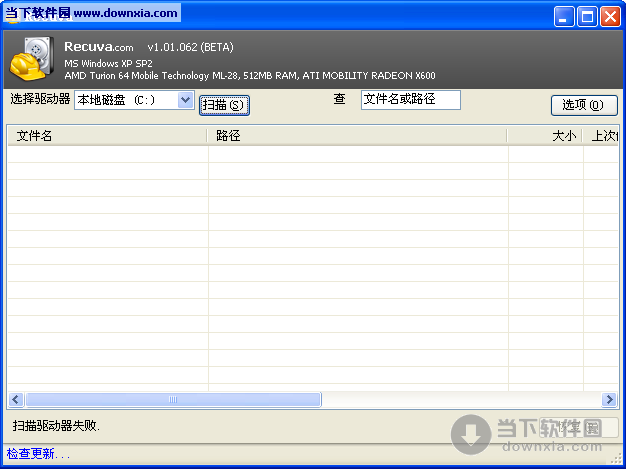Sort by the 大小 column header

coord(545,136)
